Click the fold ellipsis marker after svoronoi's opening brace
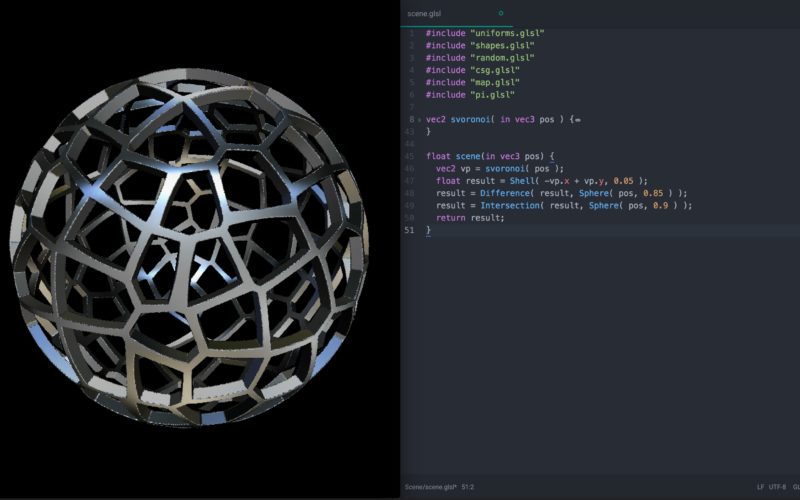This screenshot has width=800, height=500. (x=578, y=120)
